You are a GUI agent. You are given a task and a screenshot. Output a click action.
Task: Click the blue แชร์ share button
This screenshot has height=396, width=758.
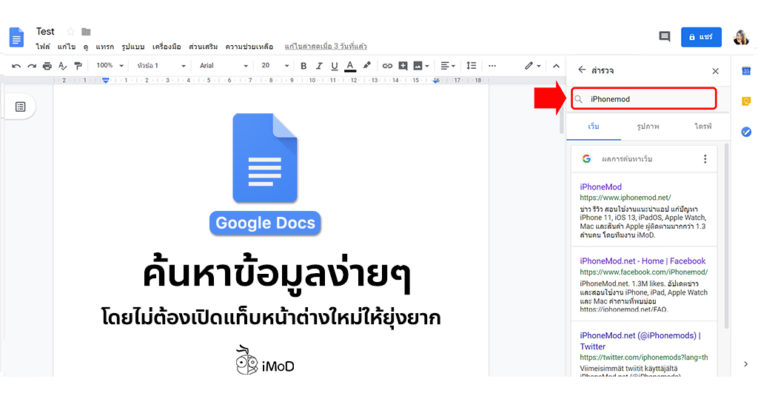(x=701, y=37)
